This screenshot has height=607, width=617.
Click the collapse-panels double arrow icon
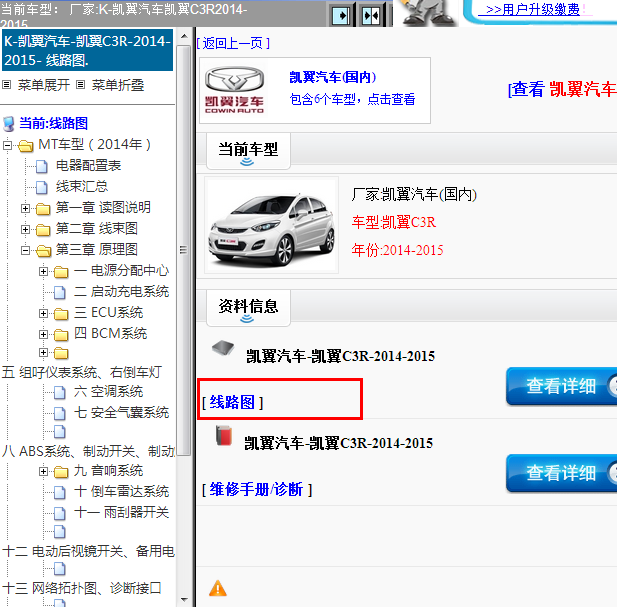click(x=371, y=16)
